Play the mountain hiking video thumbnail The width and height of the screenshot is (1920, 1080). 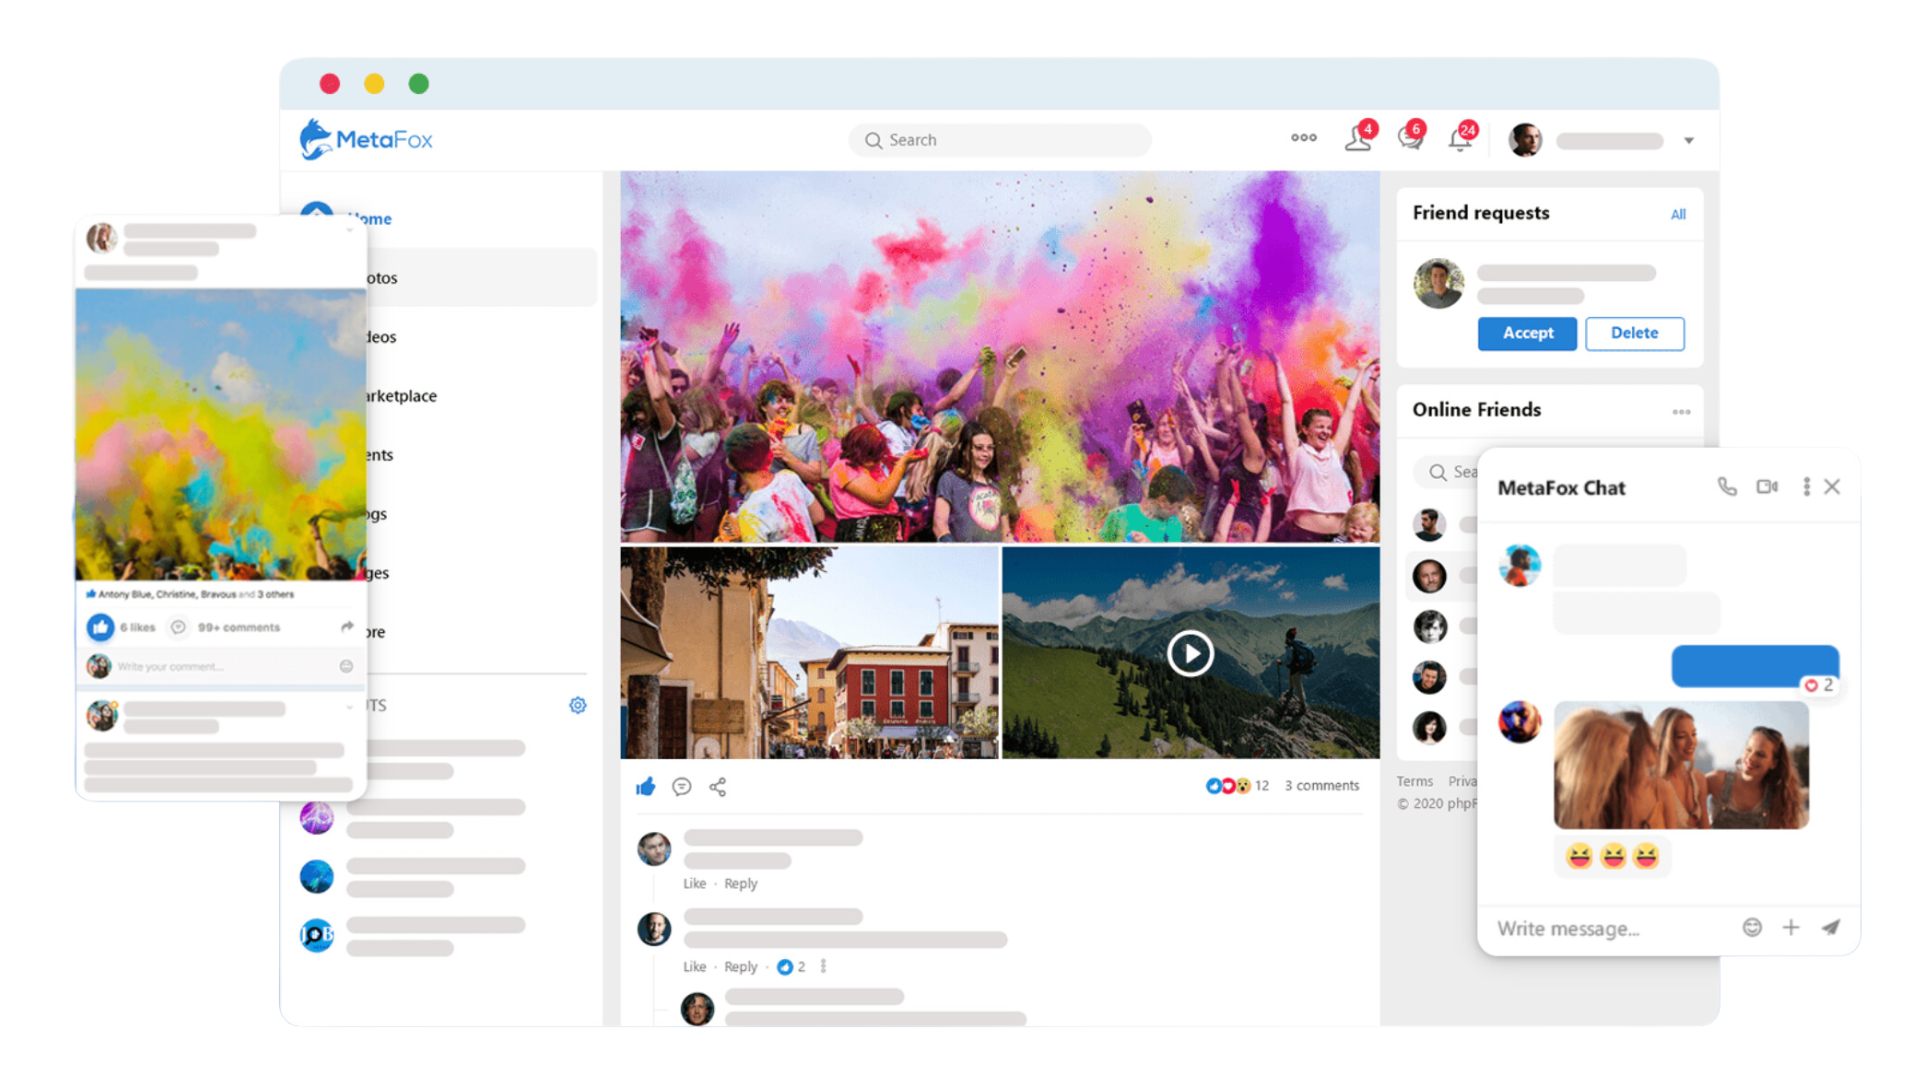coord(1190,653)
